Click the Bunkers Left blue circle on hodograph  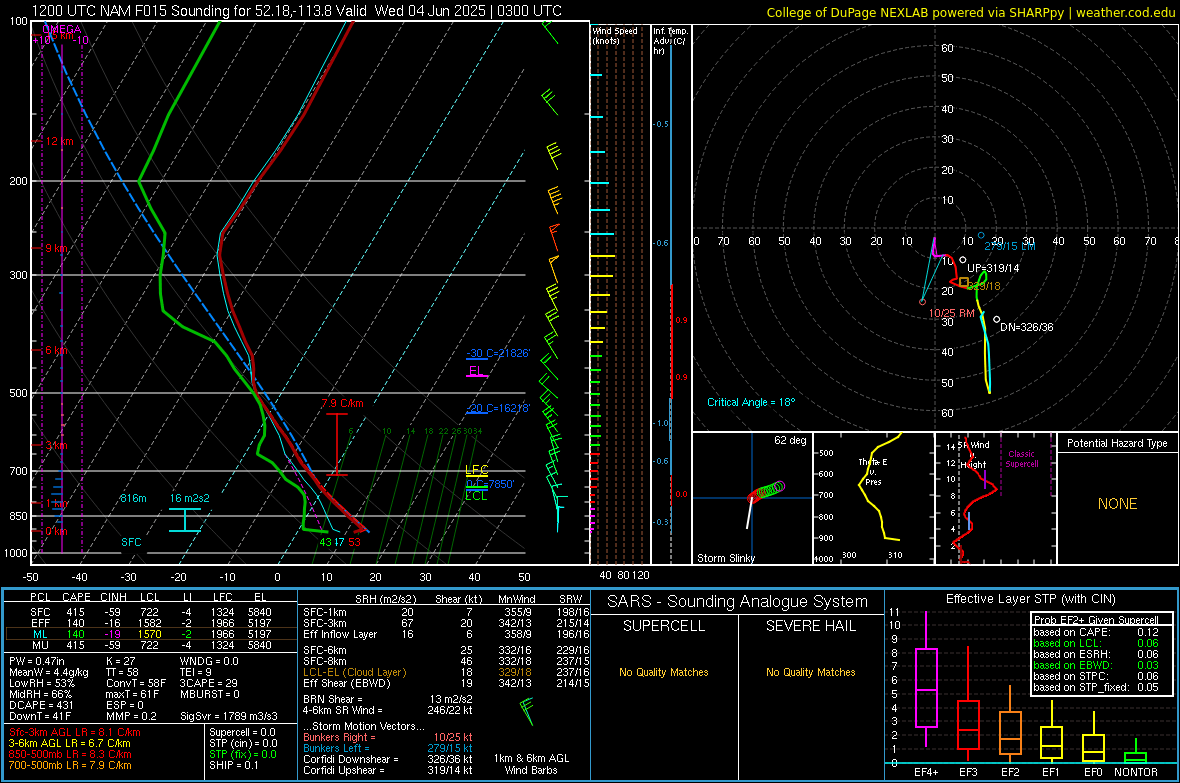pos(981,236)
